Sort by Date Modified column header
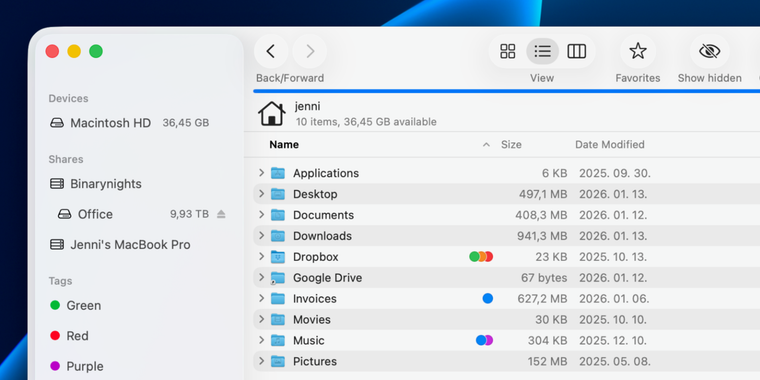Image resolution: width=760 pixels, height=380 pixels. (610, 144)
